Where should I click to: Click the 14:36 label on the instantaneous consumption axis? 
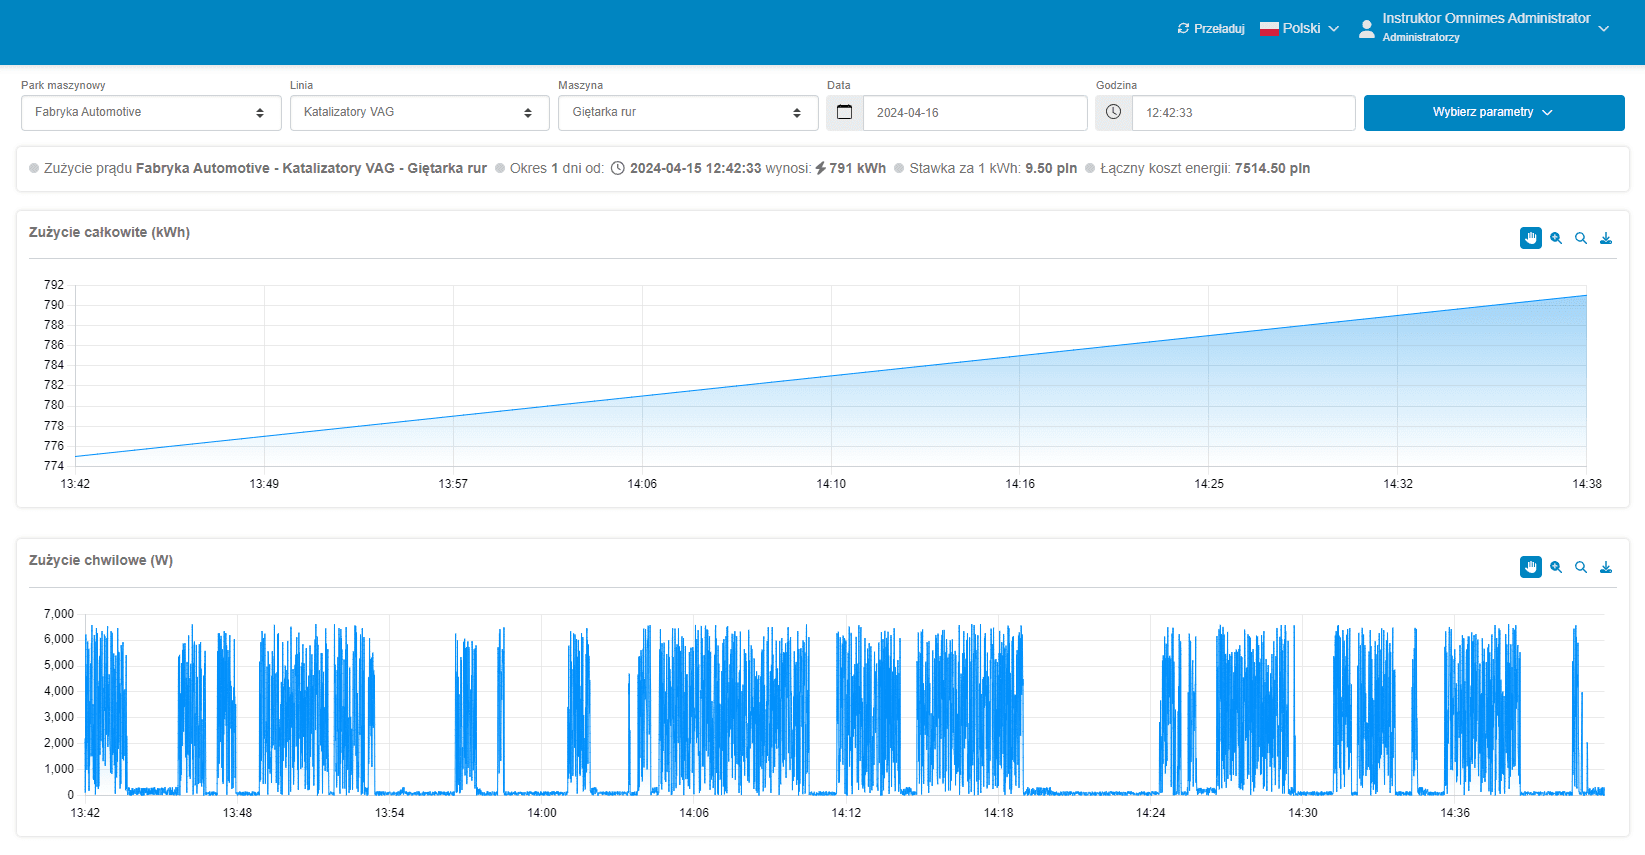click(1455, 813)
